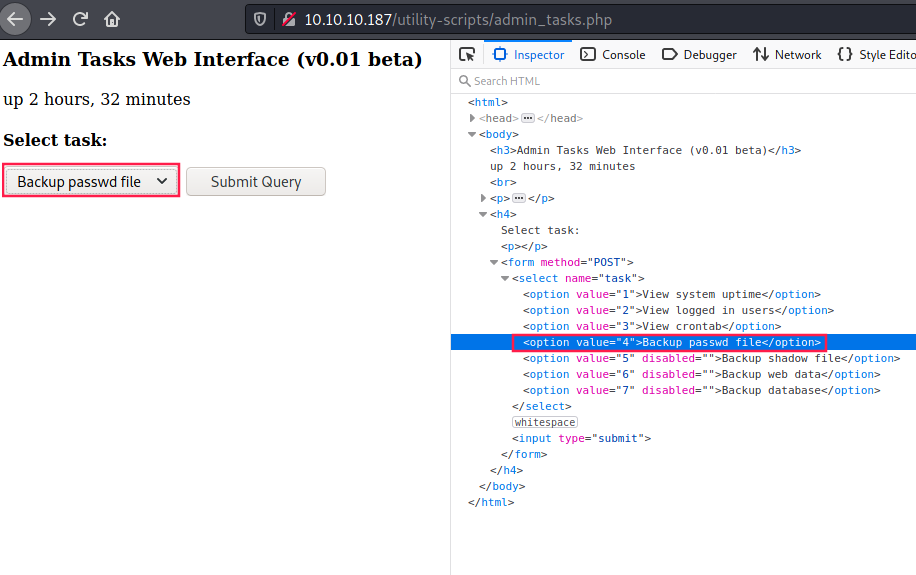Screen dimensions: 916x575
Task: Open the Style Editor tab
Action: (x=876, y=55)
